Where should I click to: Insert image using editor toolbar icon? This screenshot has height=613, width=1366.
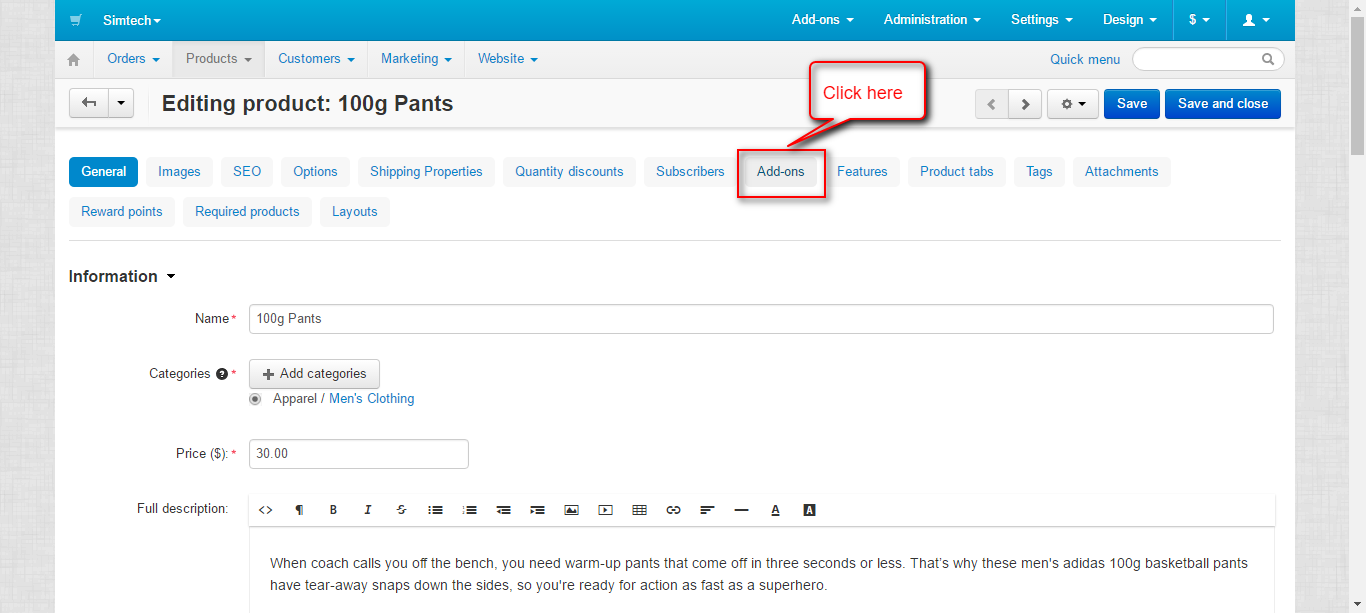pyautogui.click(x=571, y=510)
